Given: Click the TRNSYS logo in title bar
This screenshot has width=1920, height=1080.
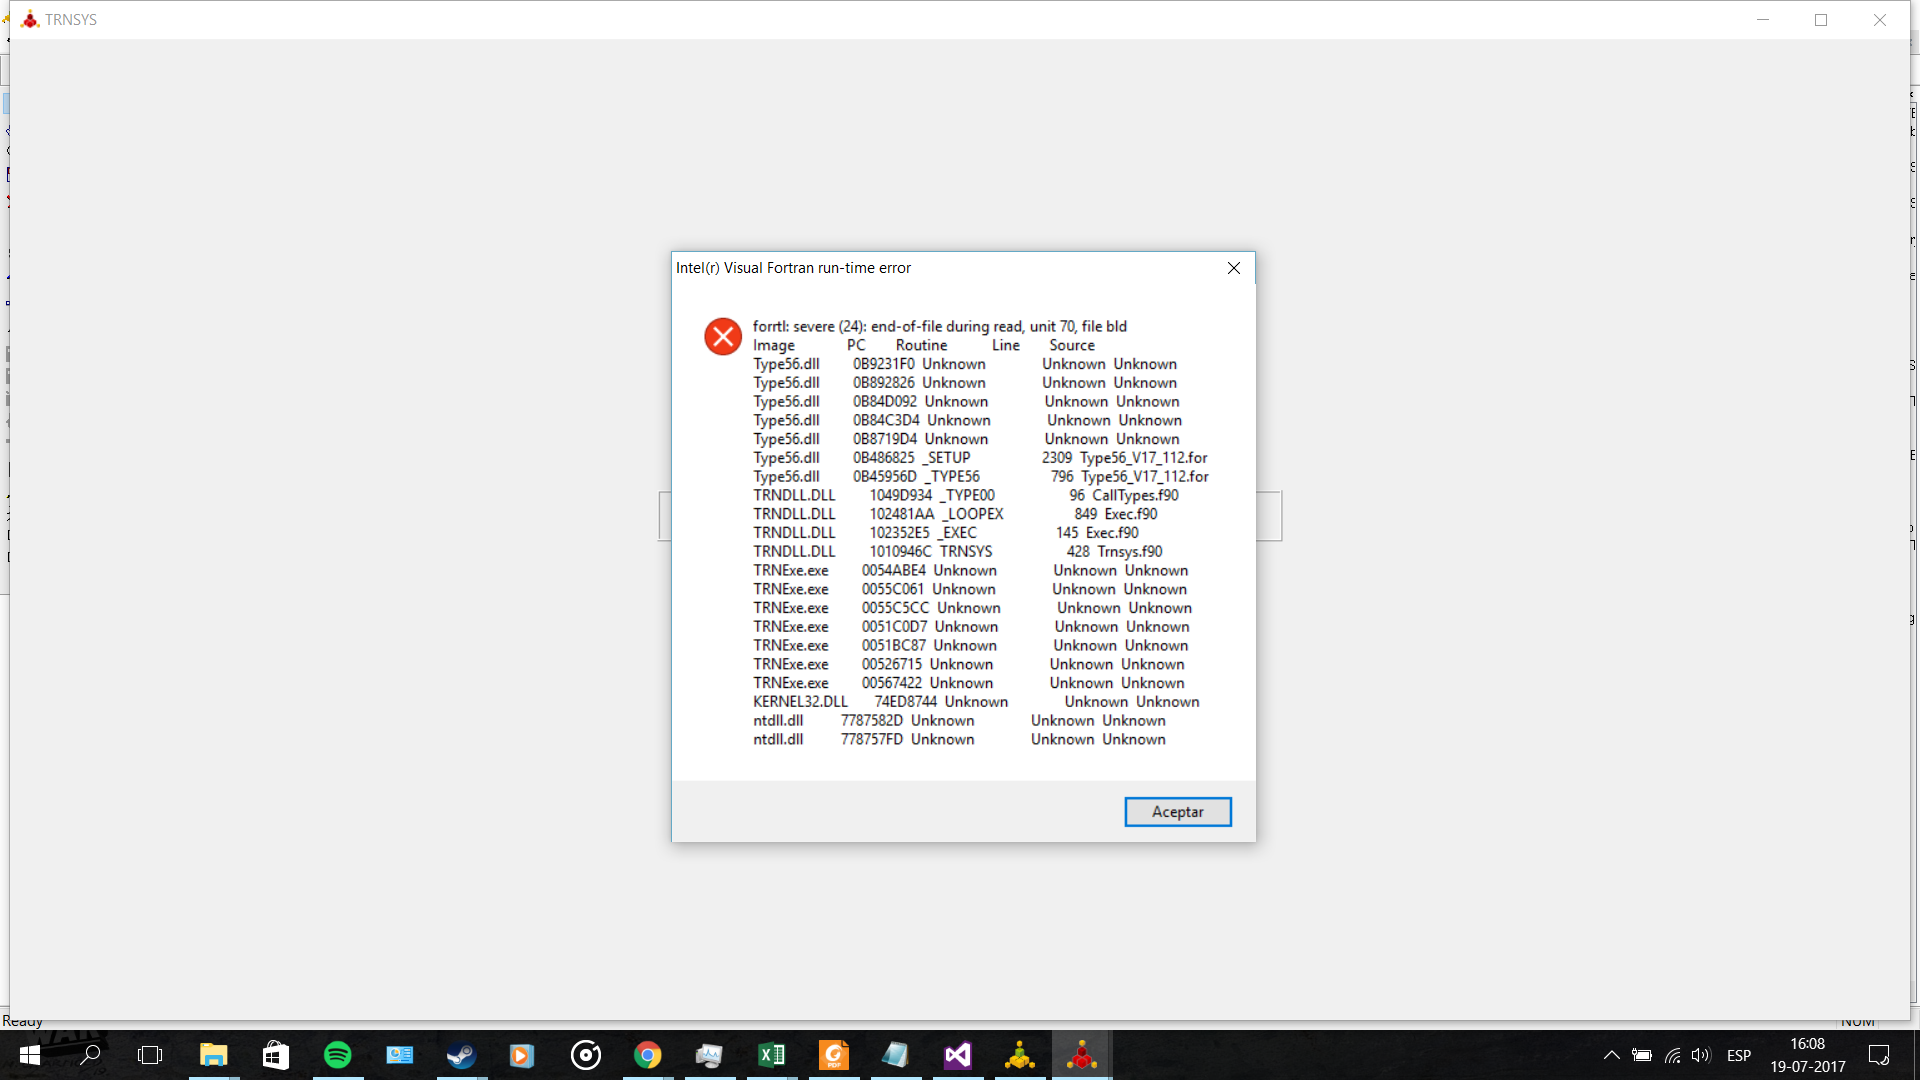Looking at the screenshot, I should coord(30,19).
